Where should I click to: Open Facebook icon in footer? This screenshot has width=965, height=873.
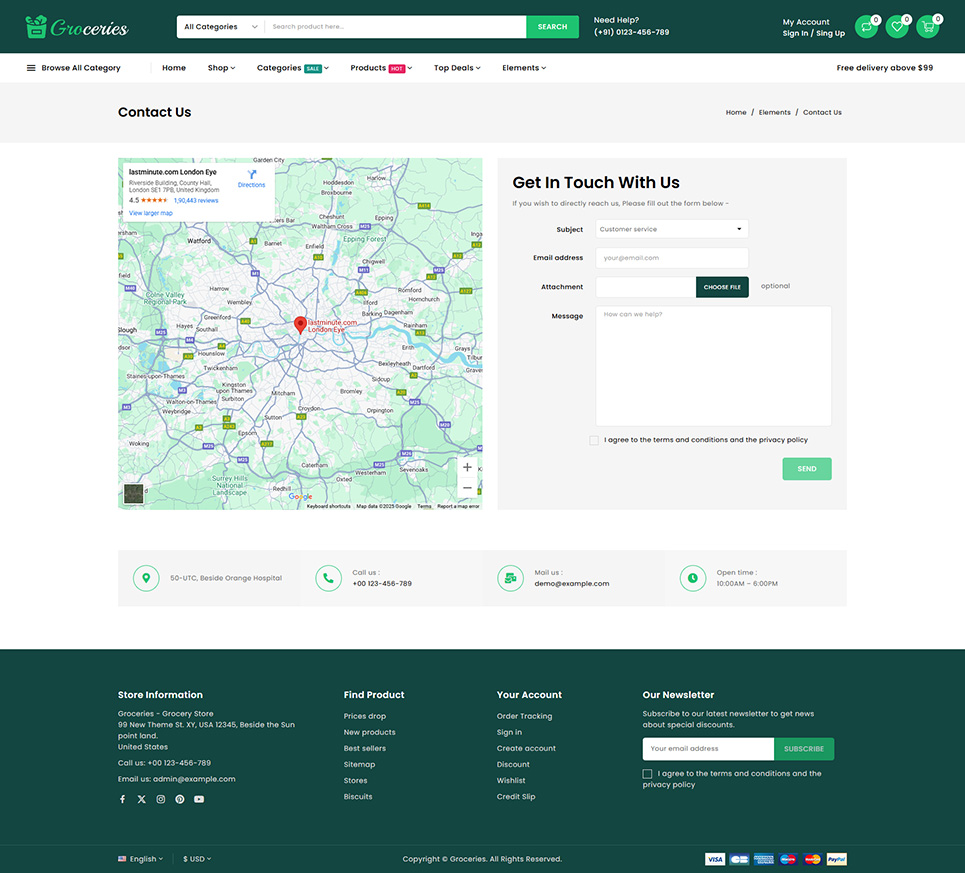(x=123, y=799)
